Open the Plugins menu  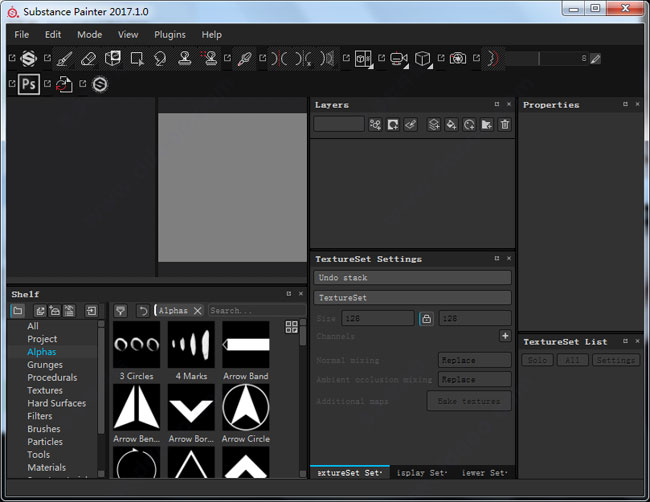click(x=170, y=34)
